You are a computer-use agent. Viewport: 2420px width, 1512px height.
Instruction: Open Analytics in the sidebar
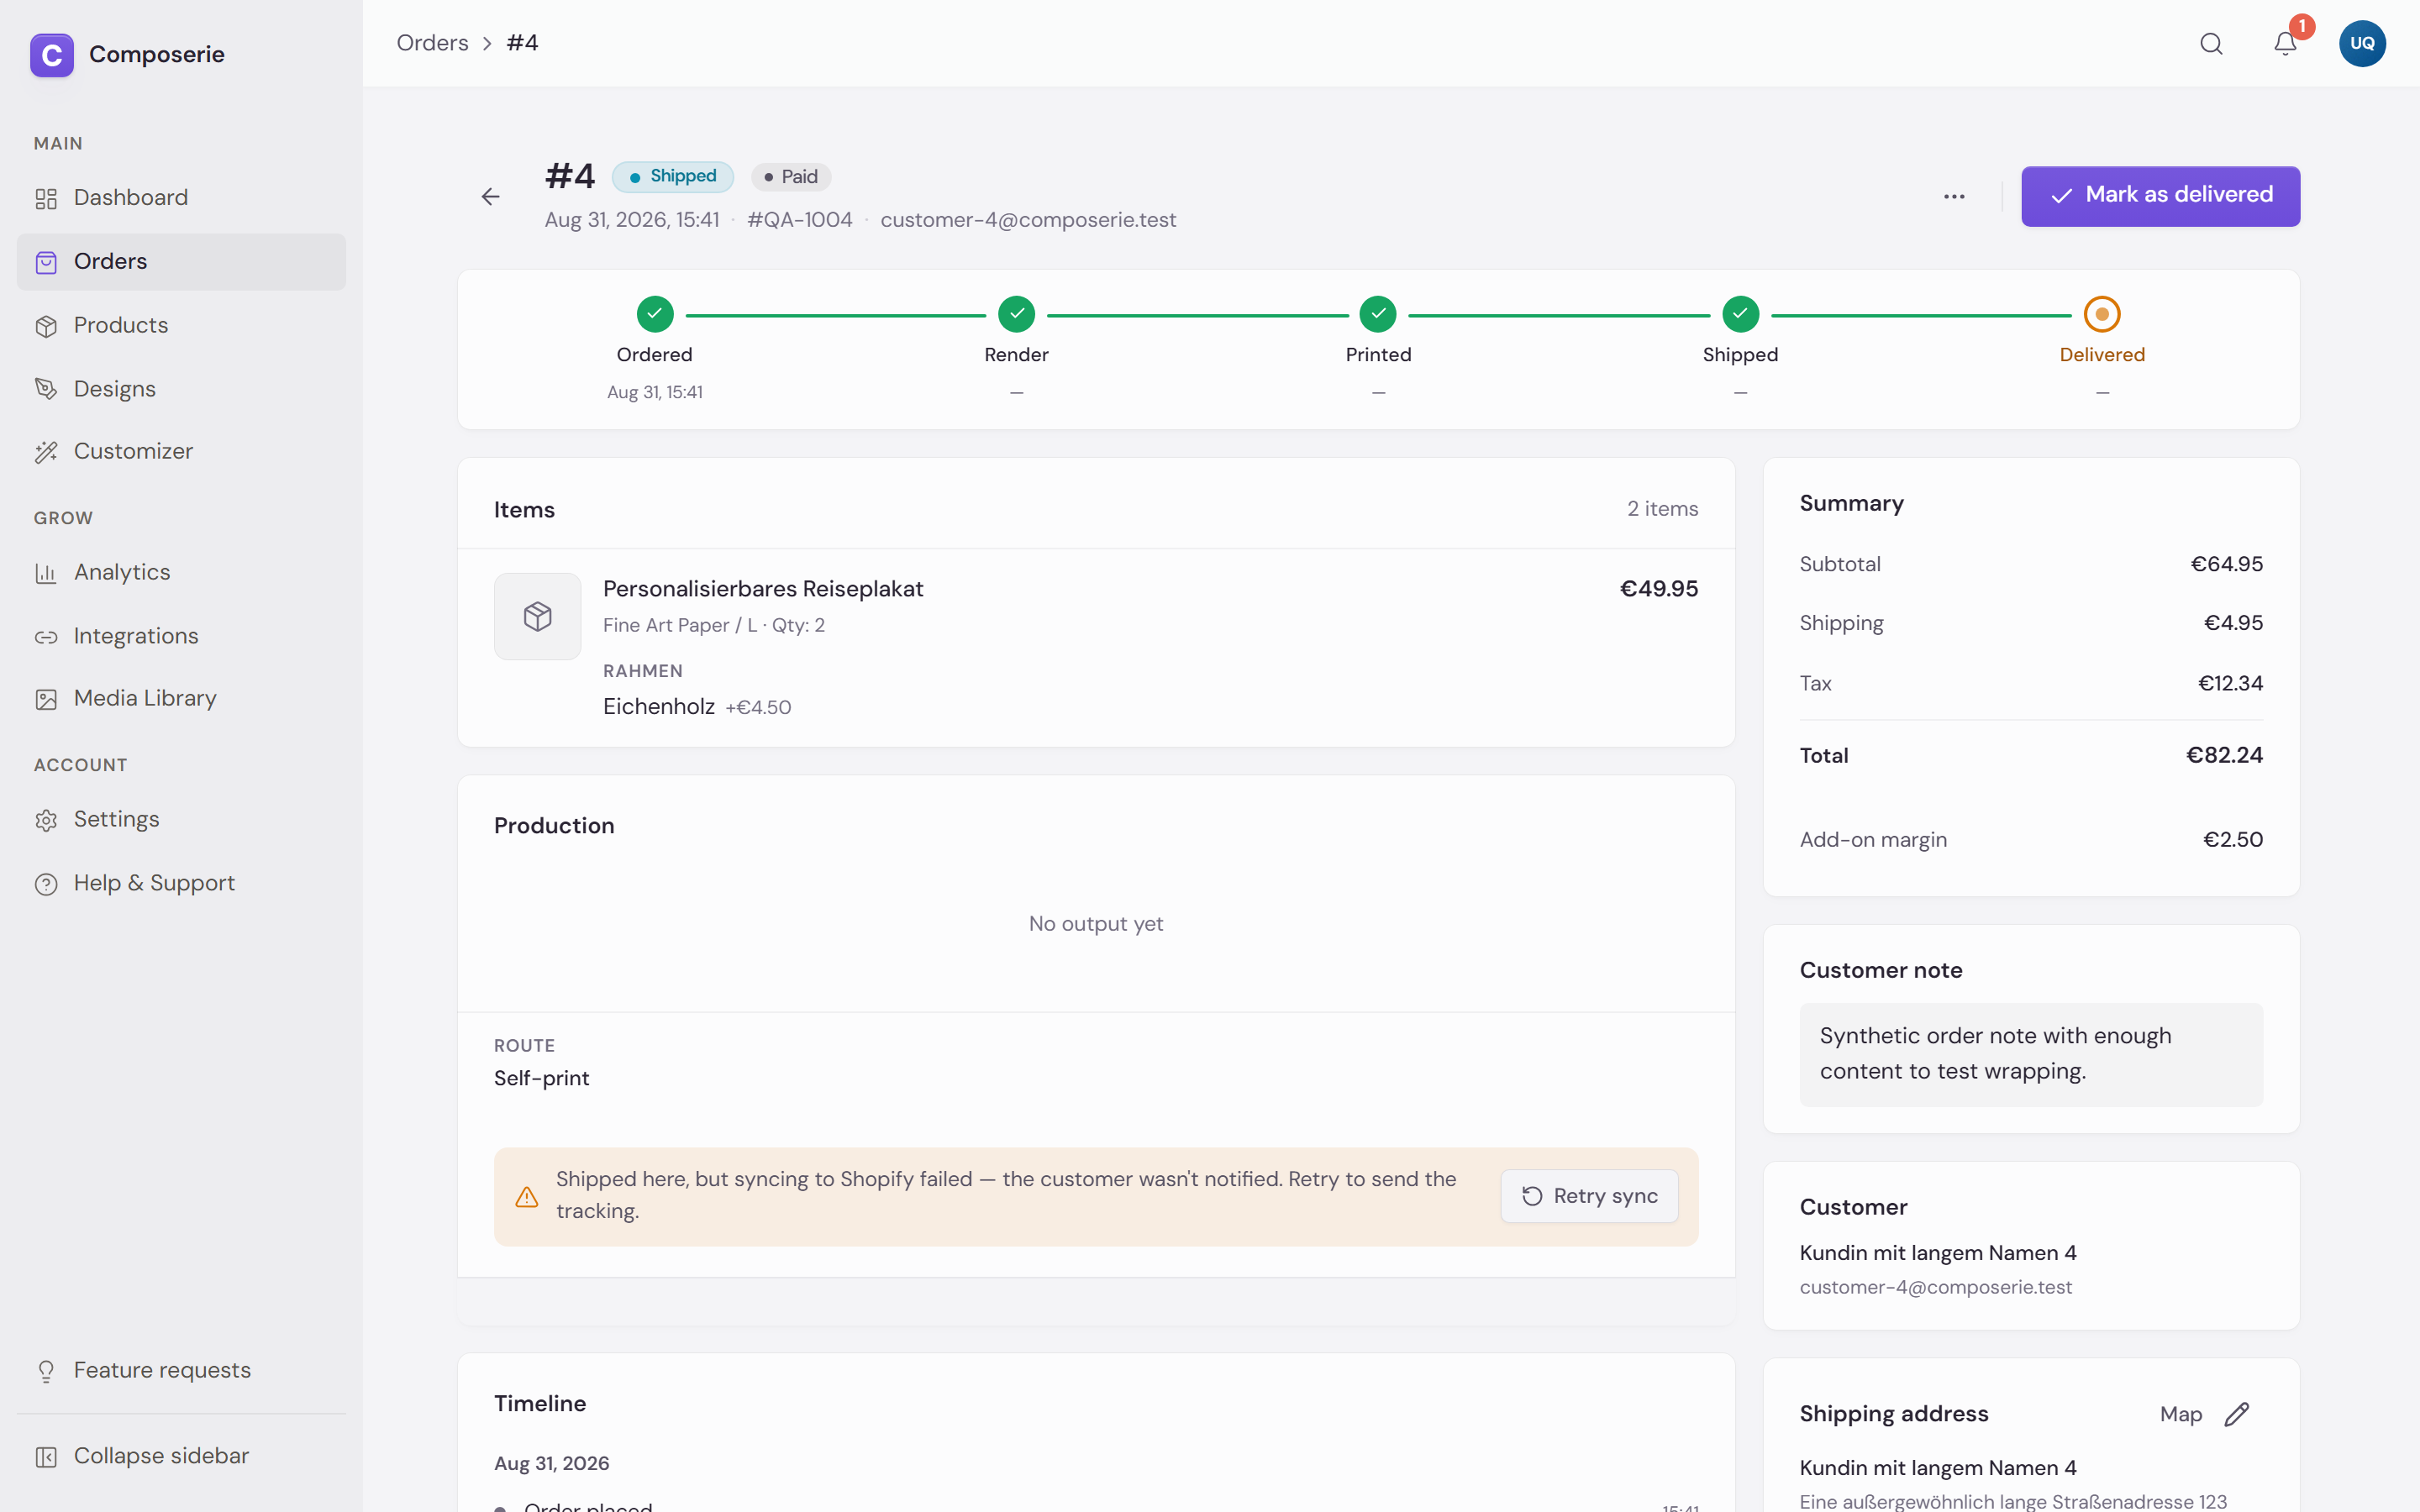[x=181, y=572]
